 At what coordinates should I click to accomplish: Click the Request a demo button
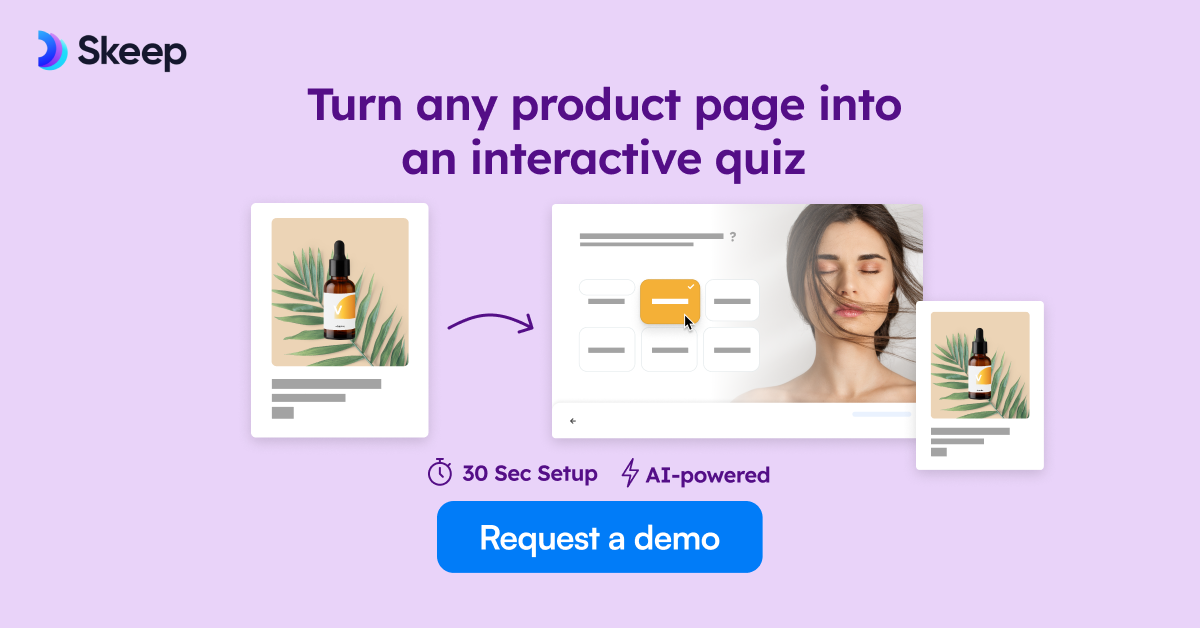click(x=599, y=537)
